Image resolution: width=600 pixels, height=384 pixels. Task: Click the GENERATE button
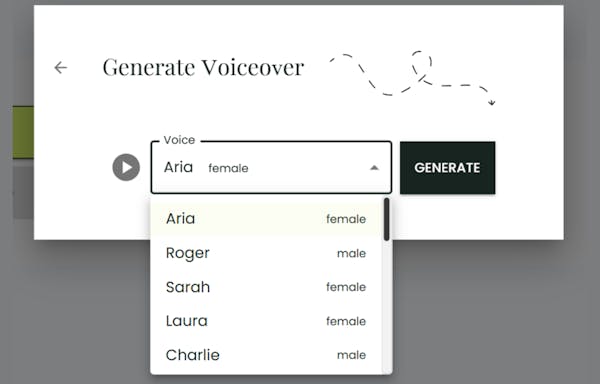pyautogui.click(x=447, y=168)
